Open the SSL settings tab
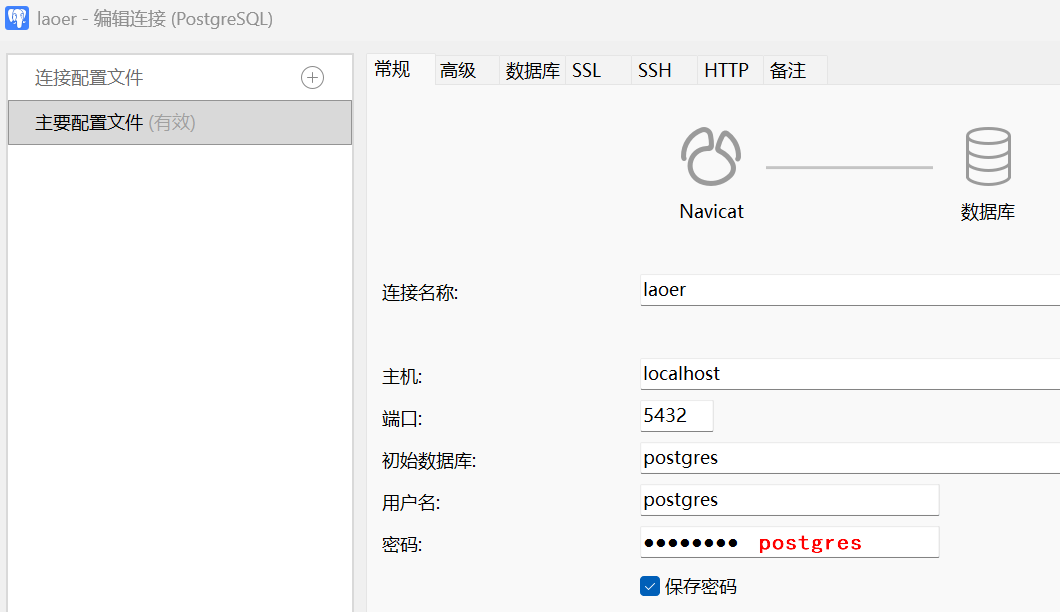Screen dimensions: 1060x612 [587, 70]
